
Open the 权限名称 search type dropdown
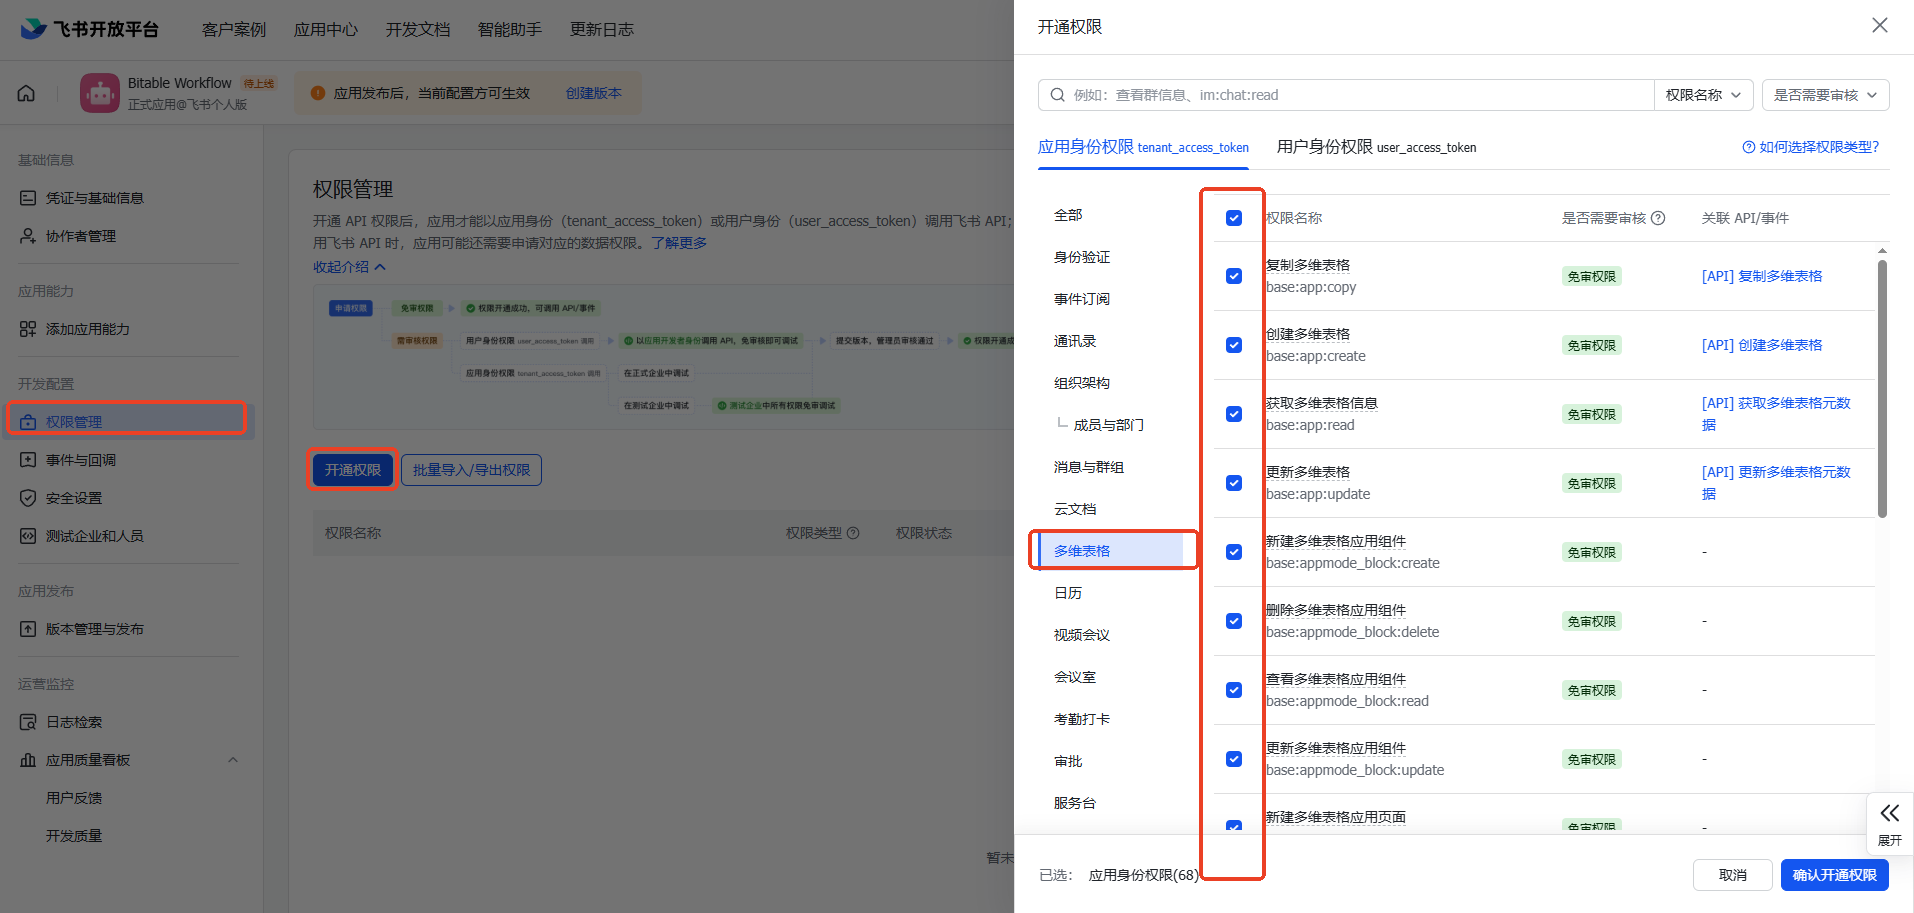point(1703,95)
